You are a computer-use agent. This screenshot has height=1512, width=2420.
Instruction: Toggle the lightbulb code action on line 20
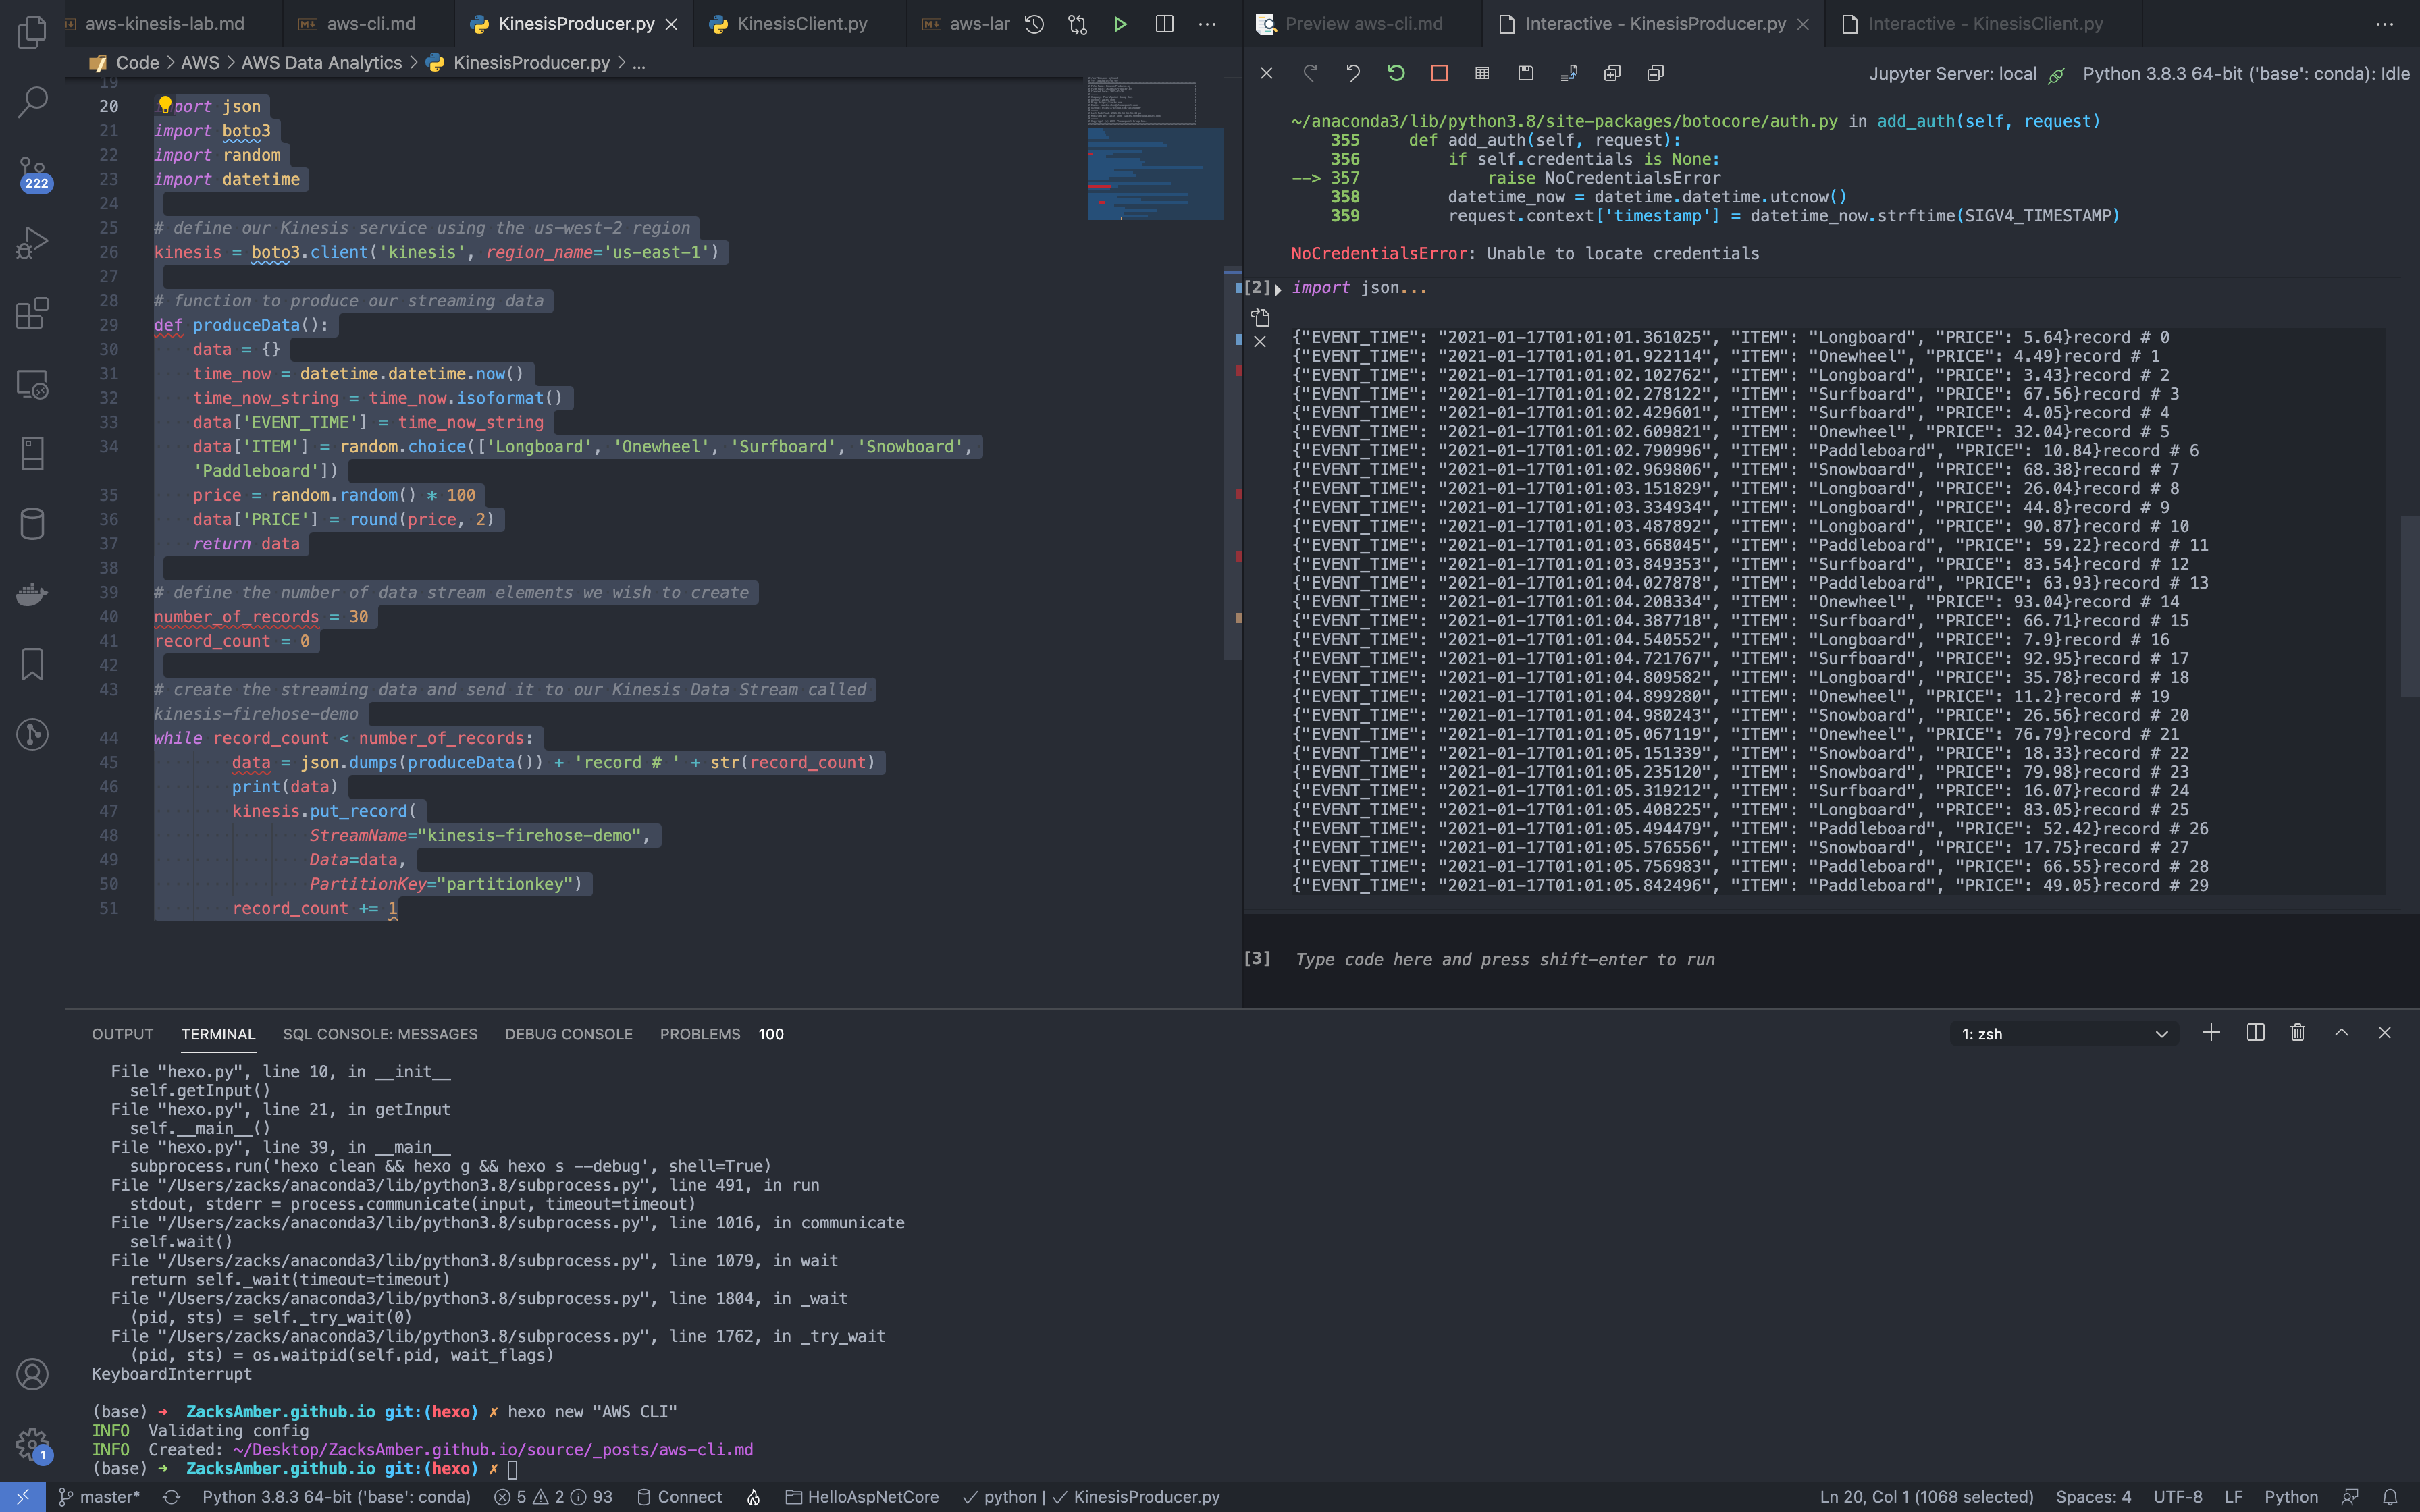click(165, 104)
